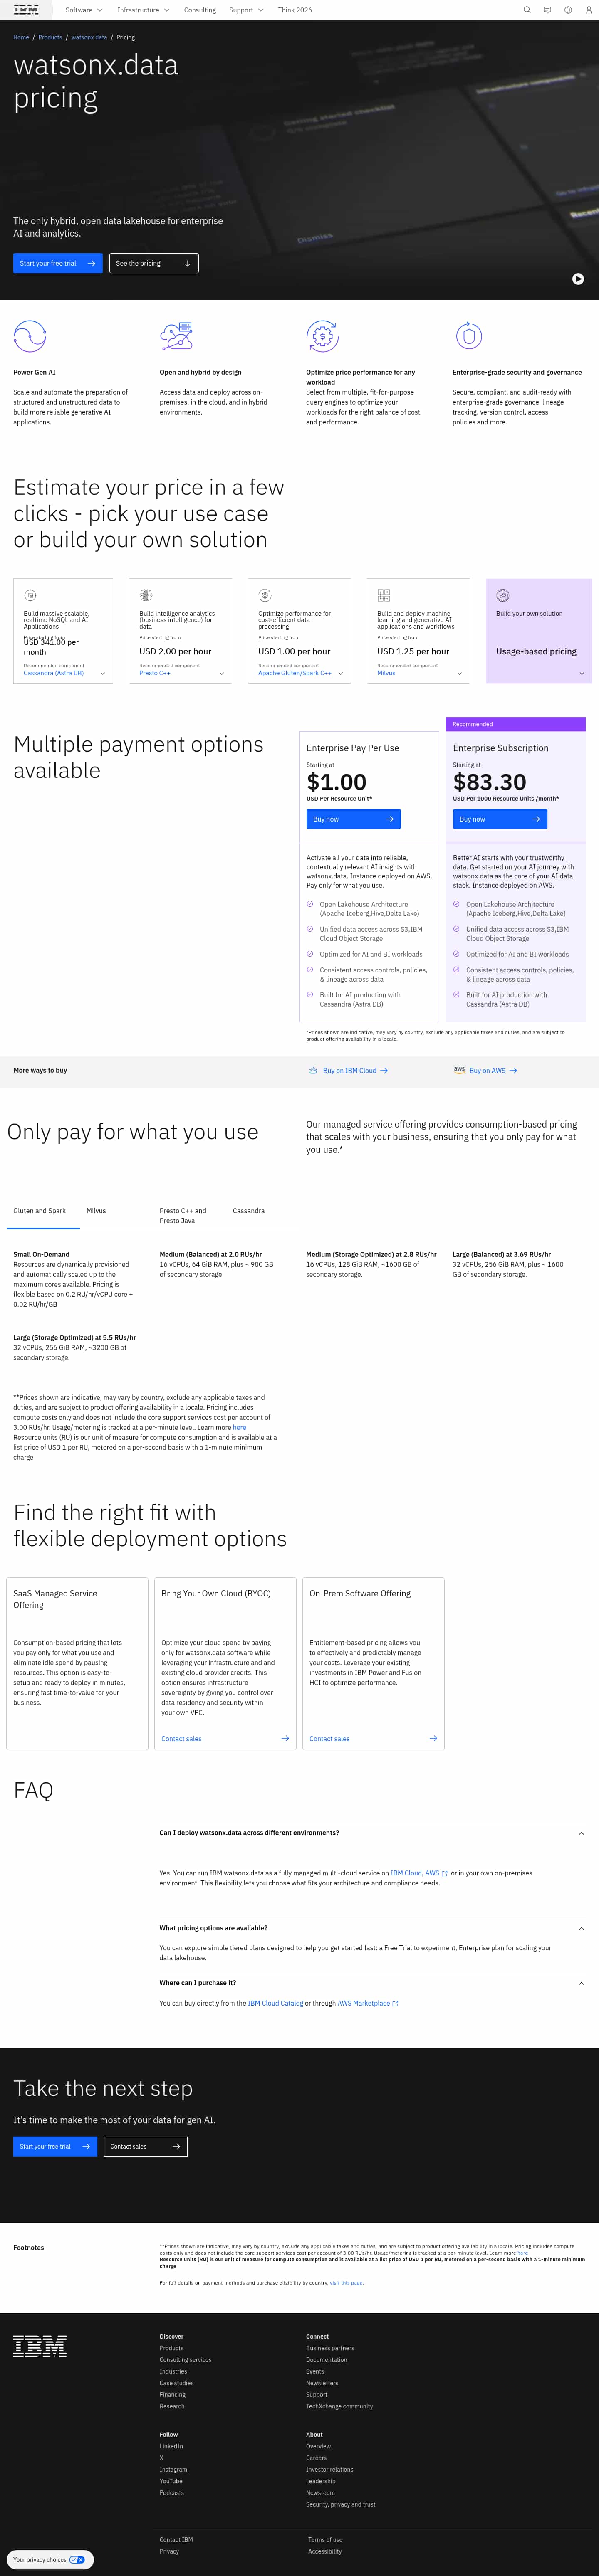Open the Contact IBM footer link
The width and height of the screenshot is (599, 2576).
[176, 2539]
